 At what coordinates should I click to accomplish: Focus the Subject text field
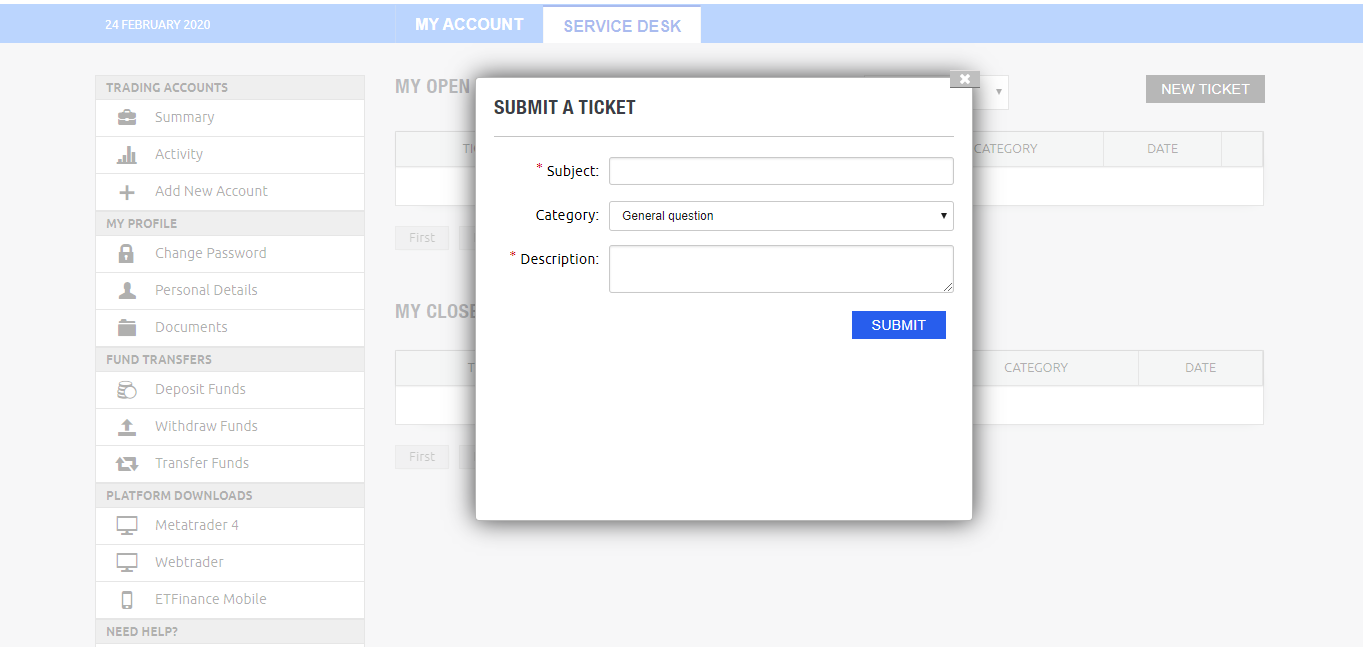click(781, 171)
